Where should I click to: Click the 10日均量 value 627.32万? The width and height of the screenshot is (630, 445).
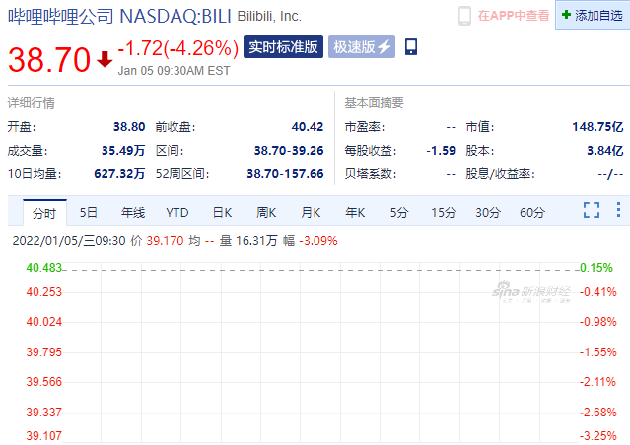click(x=119, y=174)
